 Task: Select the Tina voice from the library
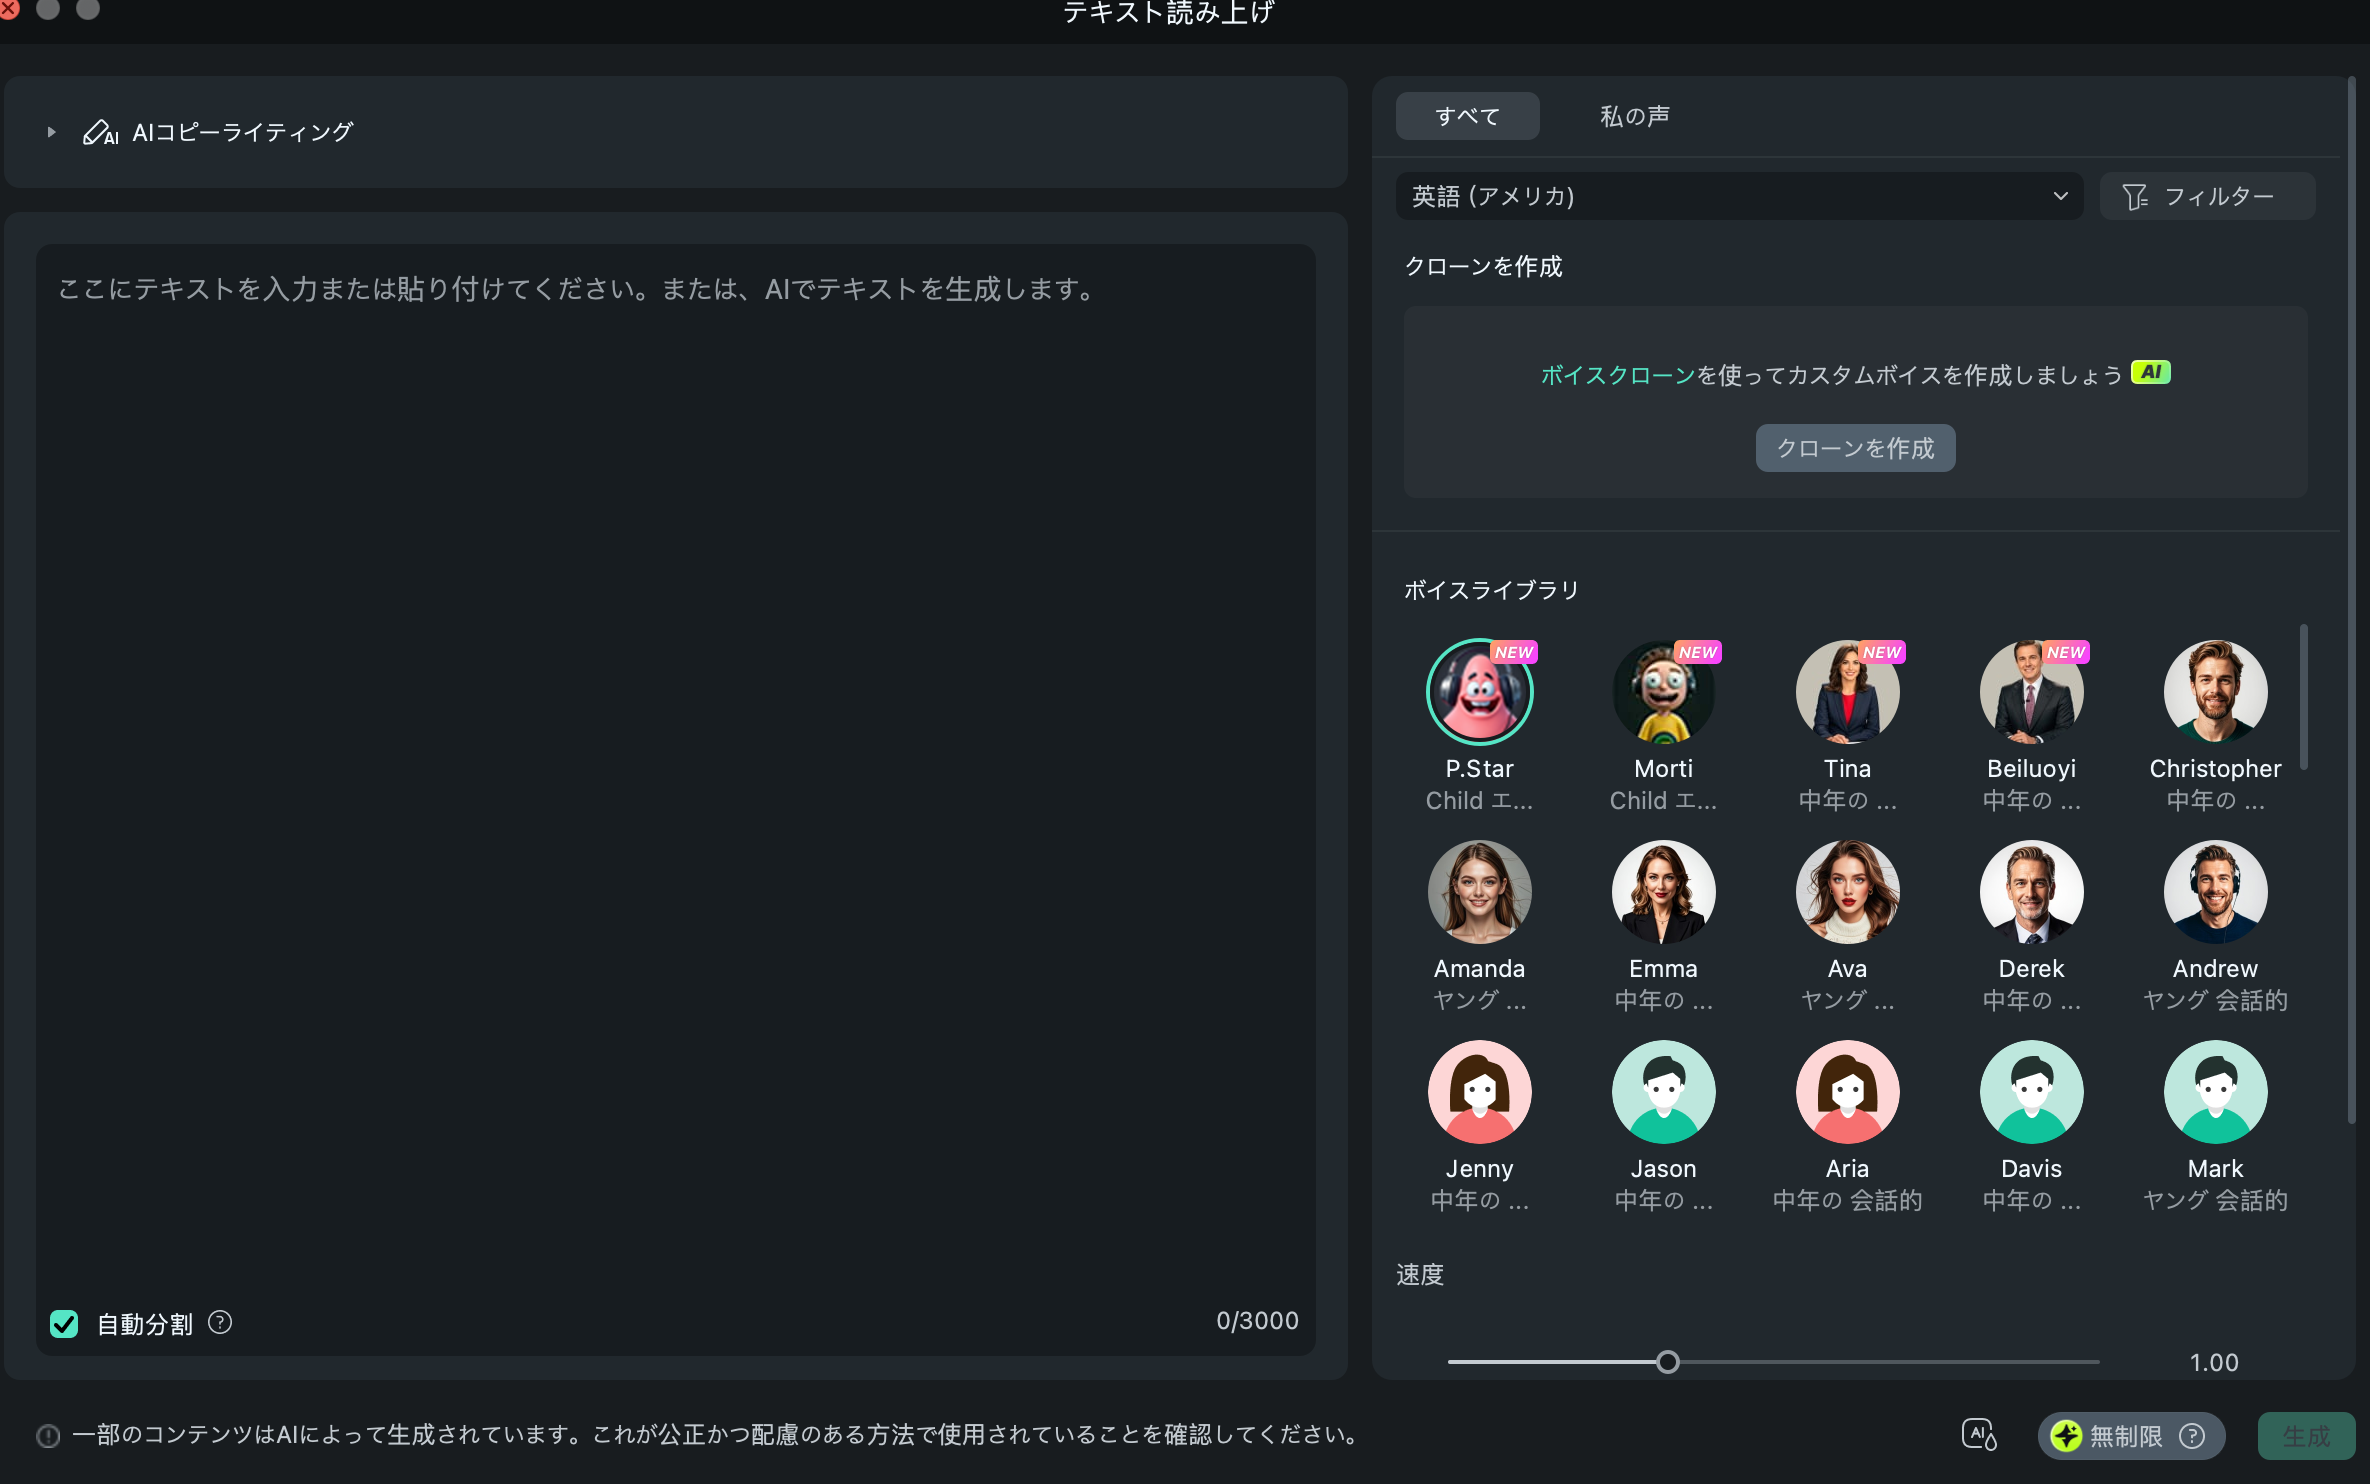tap(1847, 692)
